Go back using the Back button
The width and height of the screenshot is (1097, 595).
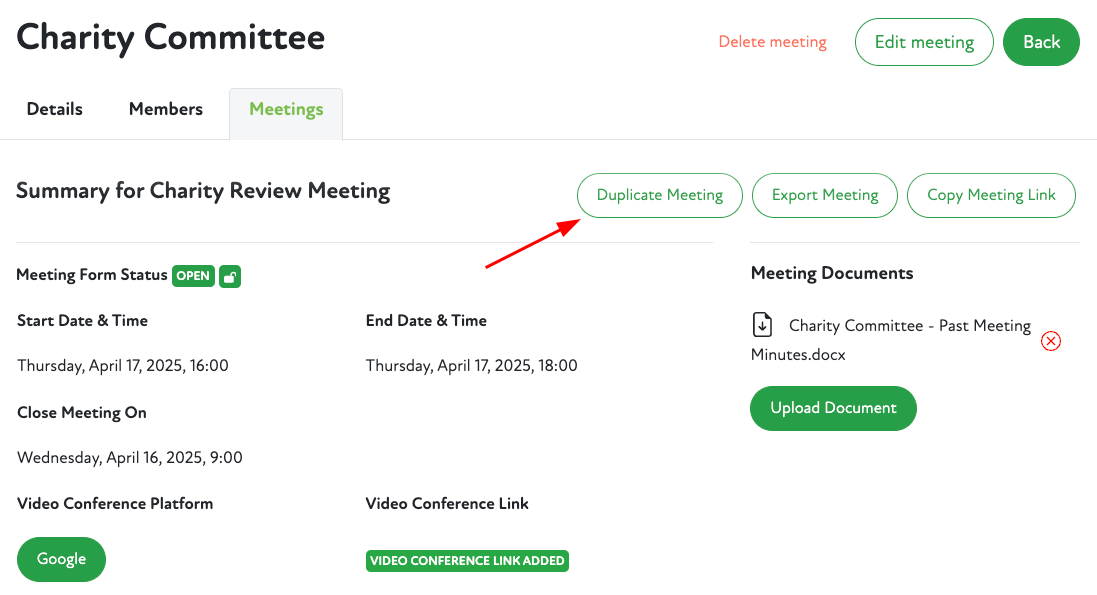point(1041,42)
